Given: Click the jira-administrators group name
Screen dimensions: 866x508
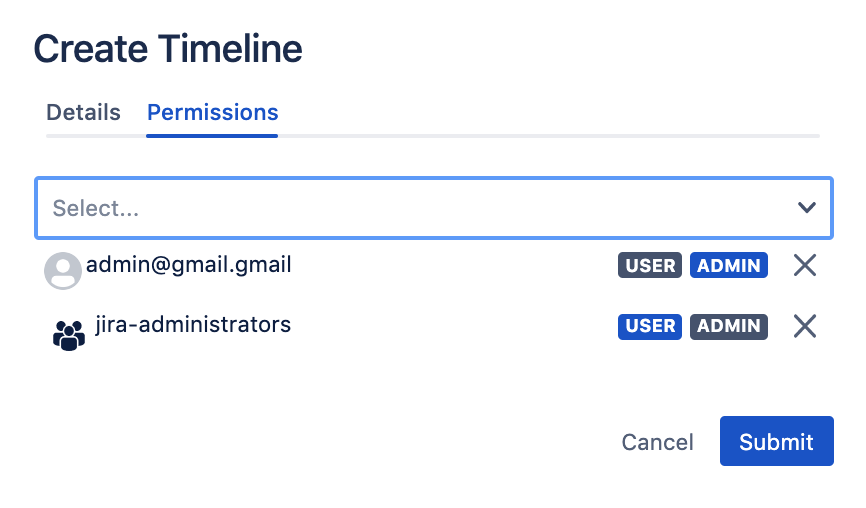Looking at the screenshot, I should point(193,324).
